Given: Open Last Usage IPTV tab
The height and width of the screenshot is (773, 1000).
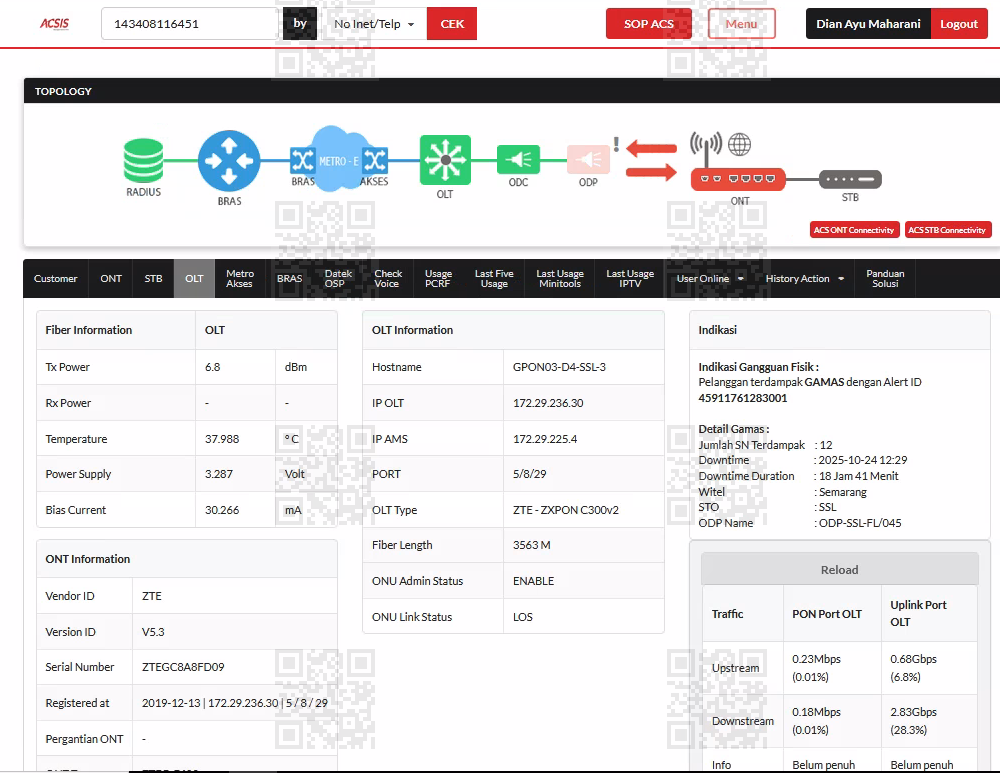Looking at the screenshot, I should pos(630,279).
